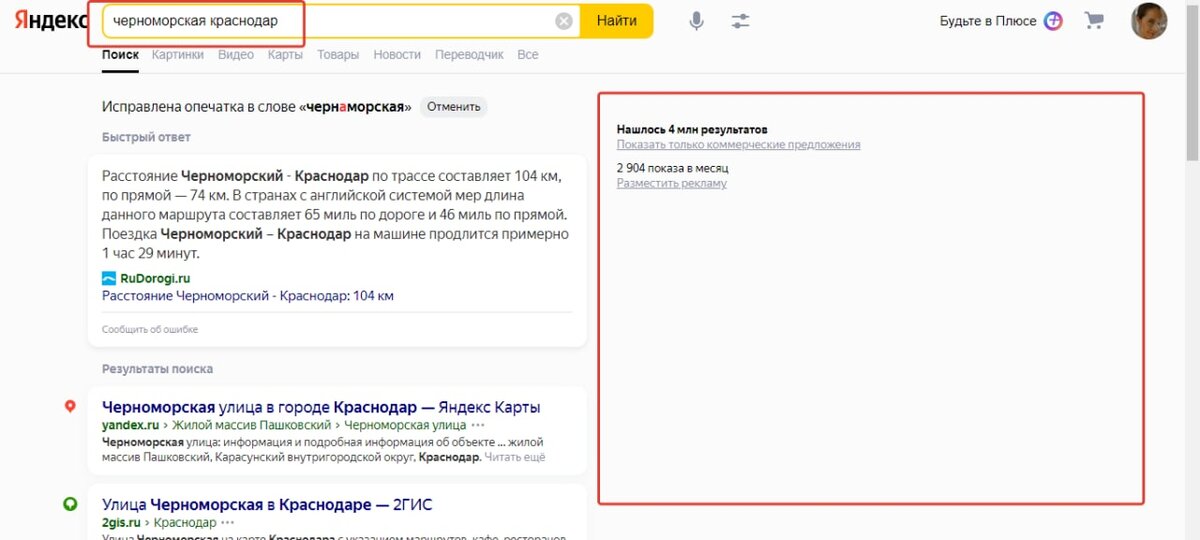
Task: Click Разместить рекламу link
Action: 672,183
